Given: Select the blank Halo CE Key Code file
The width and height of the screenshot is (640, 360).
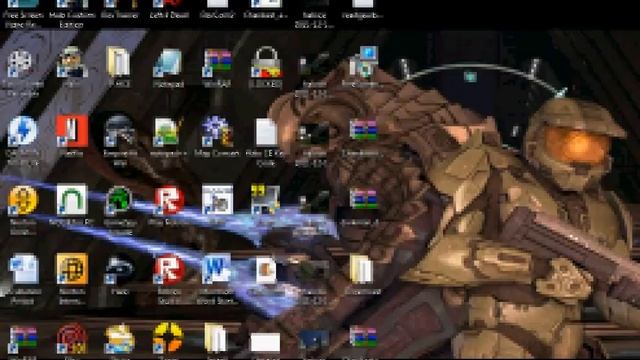Looking at the screenshot, I should tap(266, 132).
